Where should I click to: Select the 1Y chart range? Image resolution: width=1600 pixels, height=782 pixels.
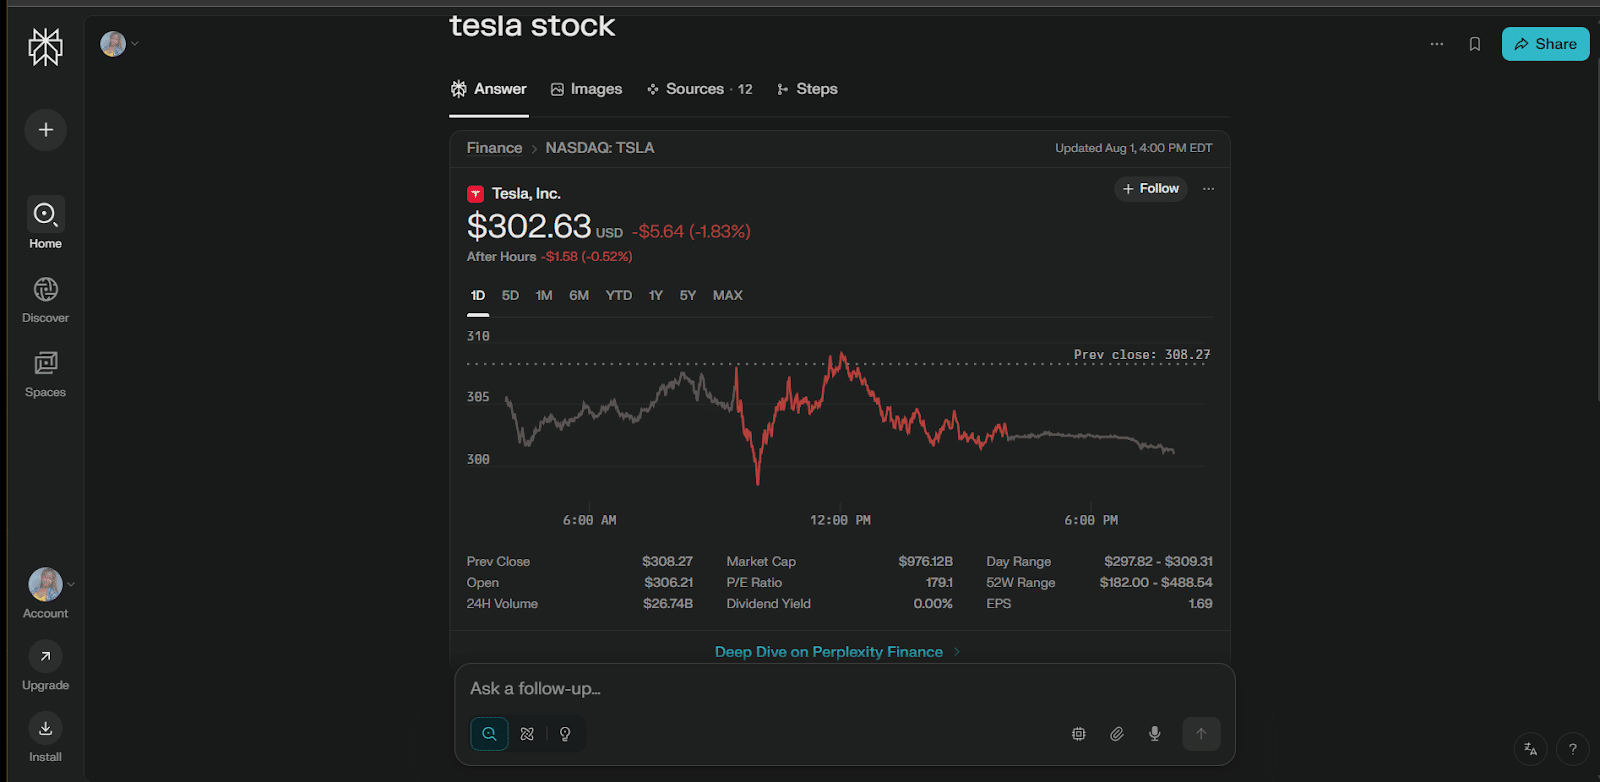656,296
